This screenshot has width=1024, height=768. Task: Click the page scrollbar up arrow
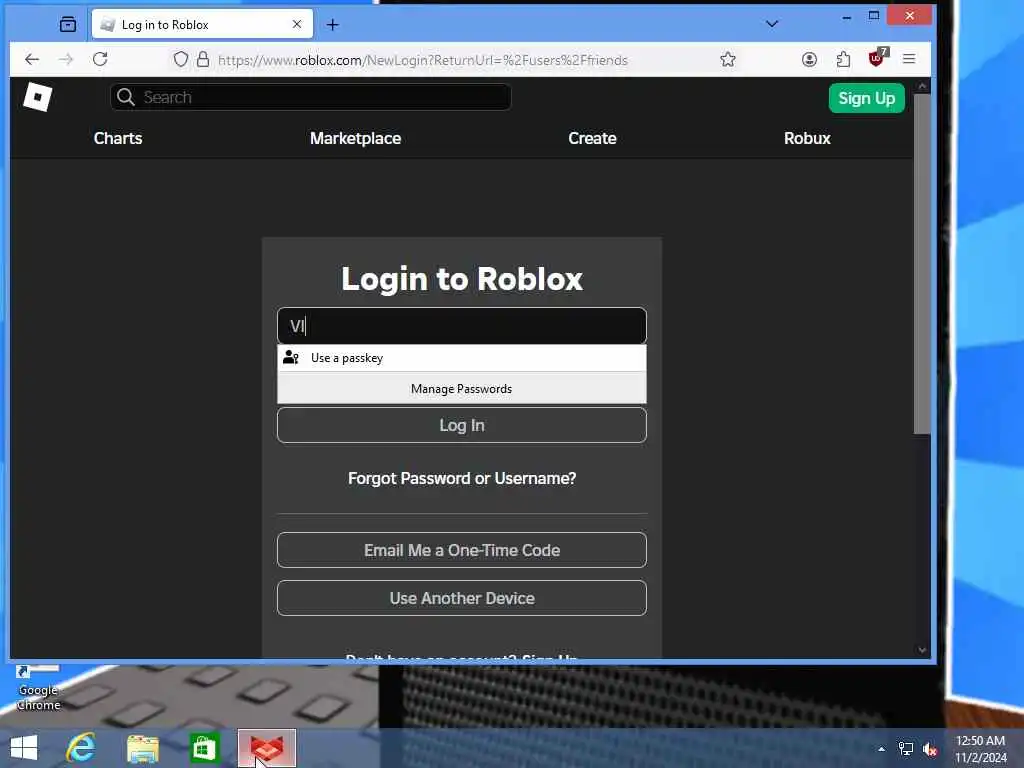click(x=922, y=86)
